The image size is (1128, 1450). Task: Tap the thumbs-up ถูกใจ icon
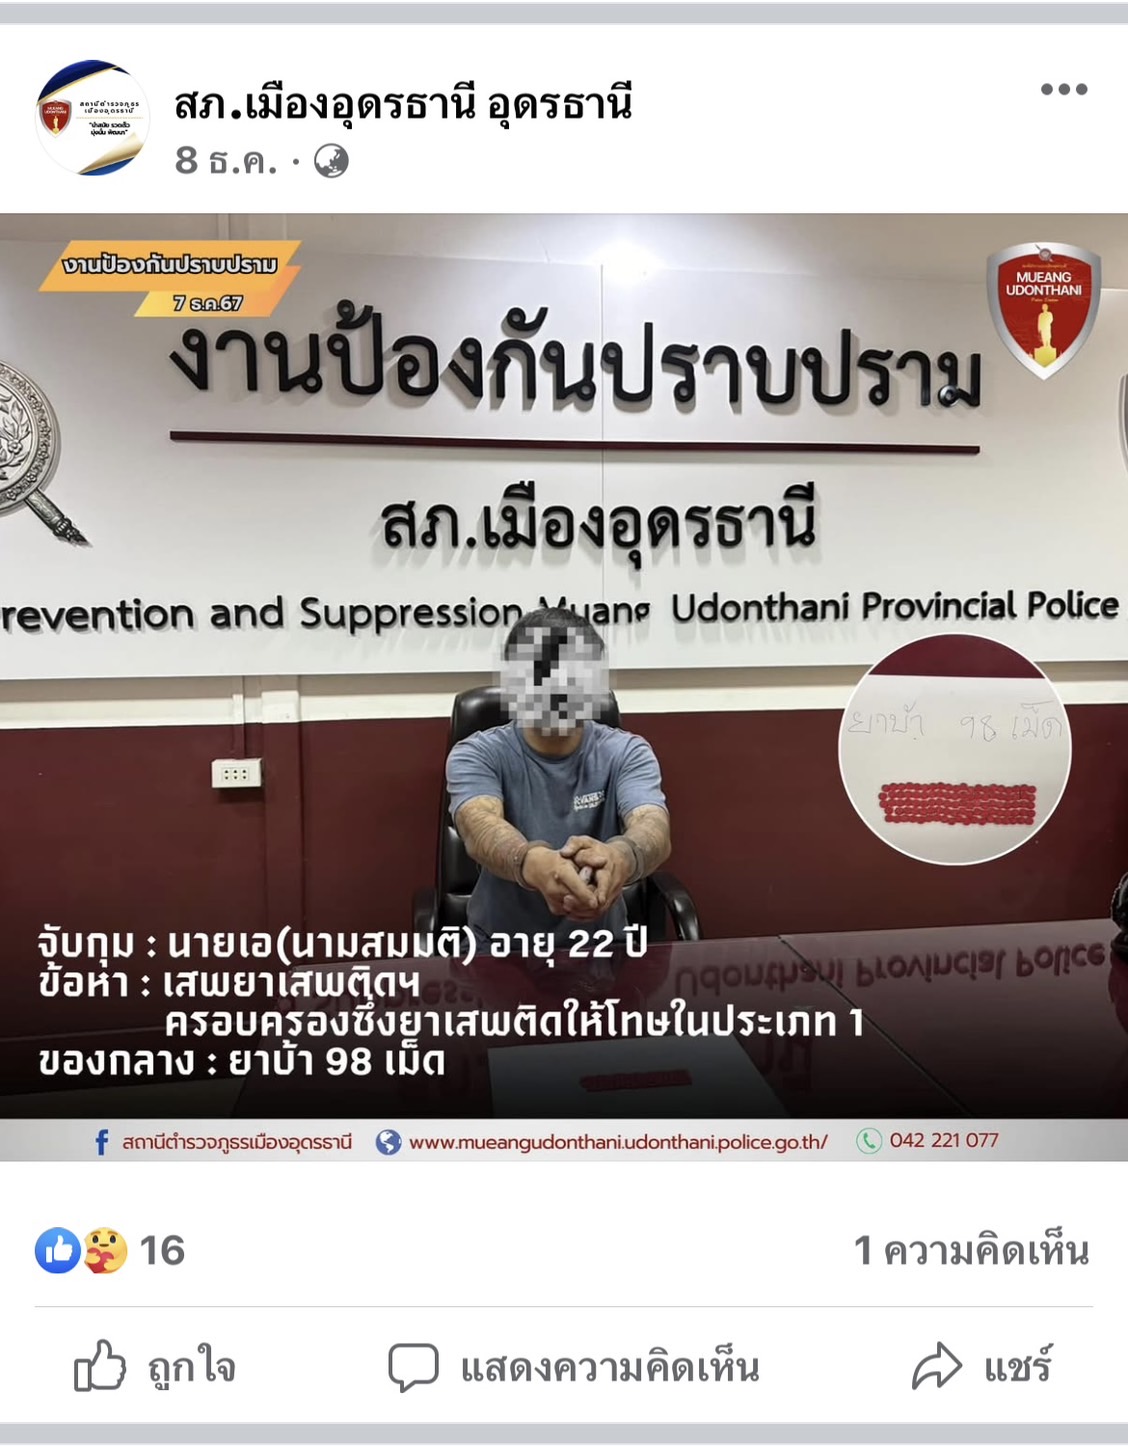[x=100, y=1366]
